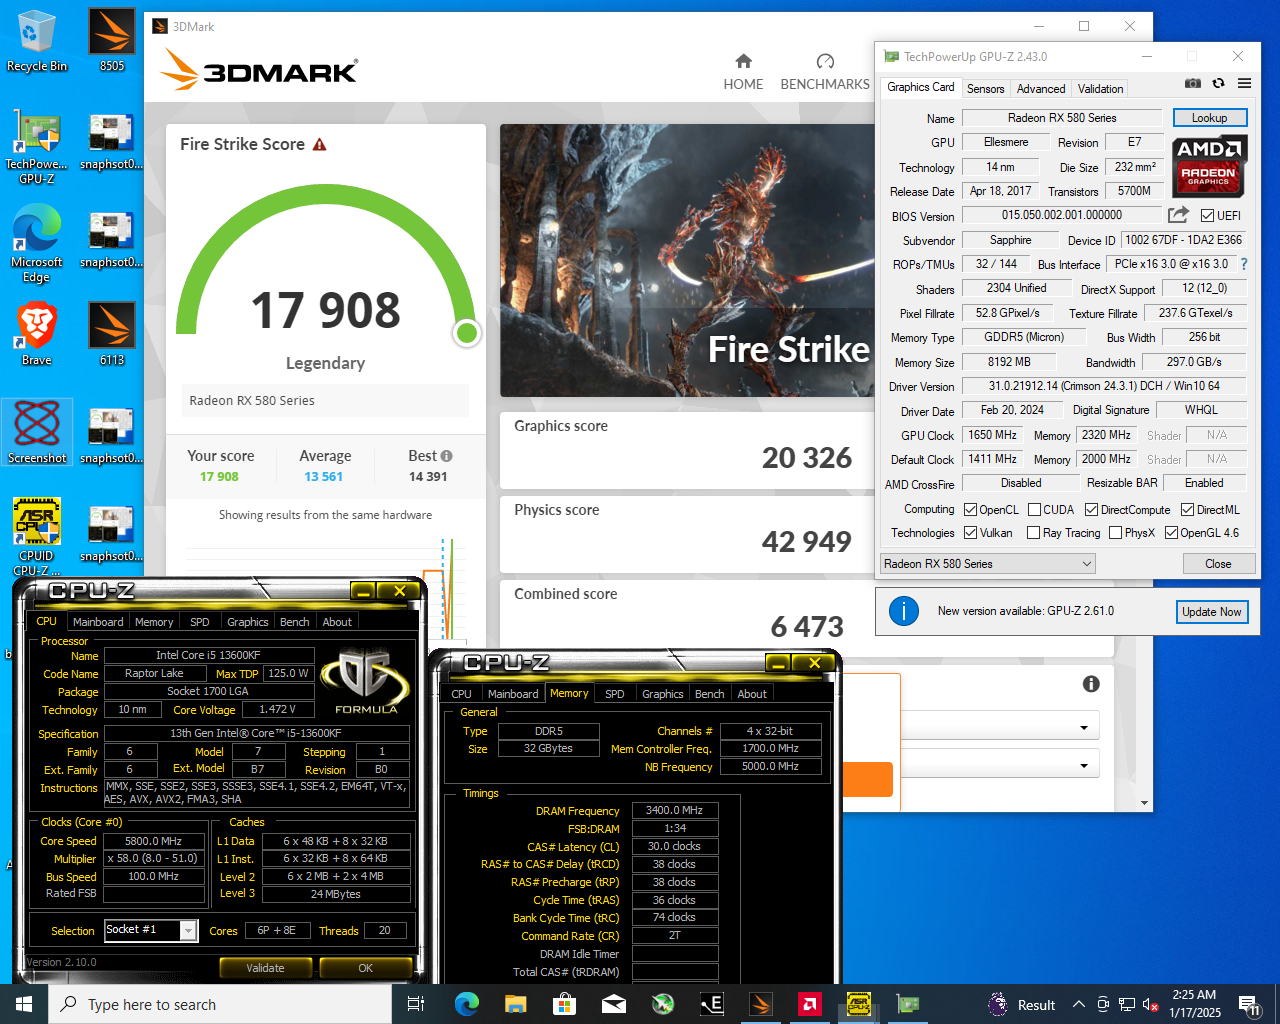Toggle Ray Tracing checkbox in GPU-Z
This screenshot has height=1024, width=1280.
[x=1034, y=533]
